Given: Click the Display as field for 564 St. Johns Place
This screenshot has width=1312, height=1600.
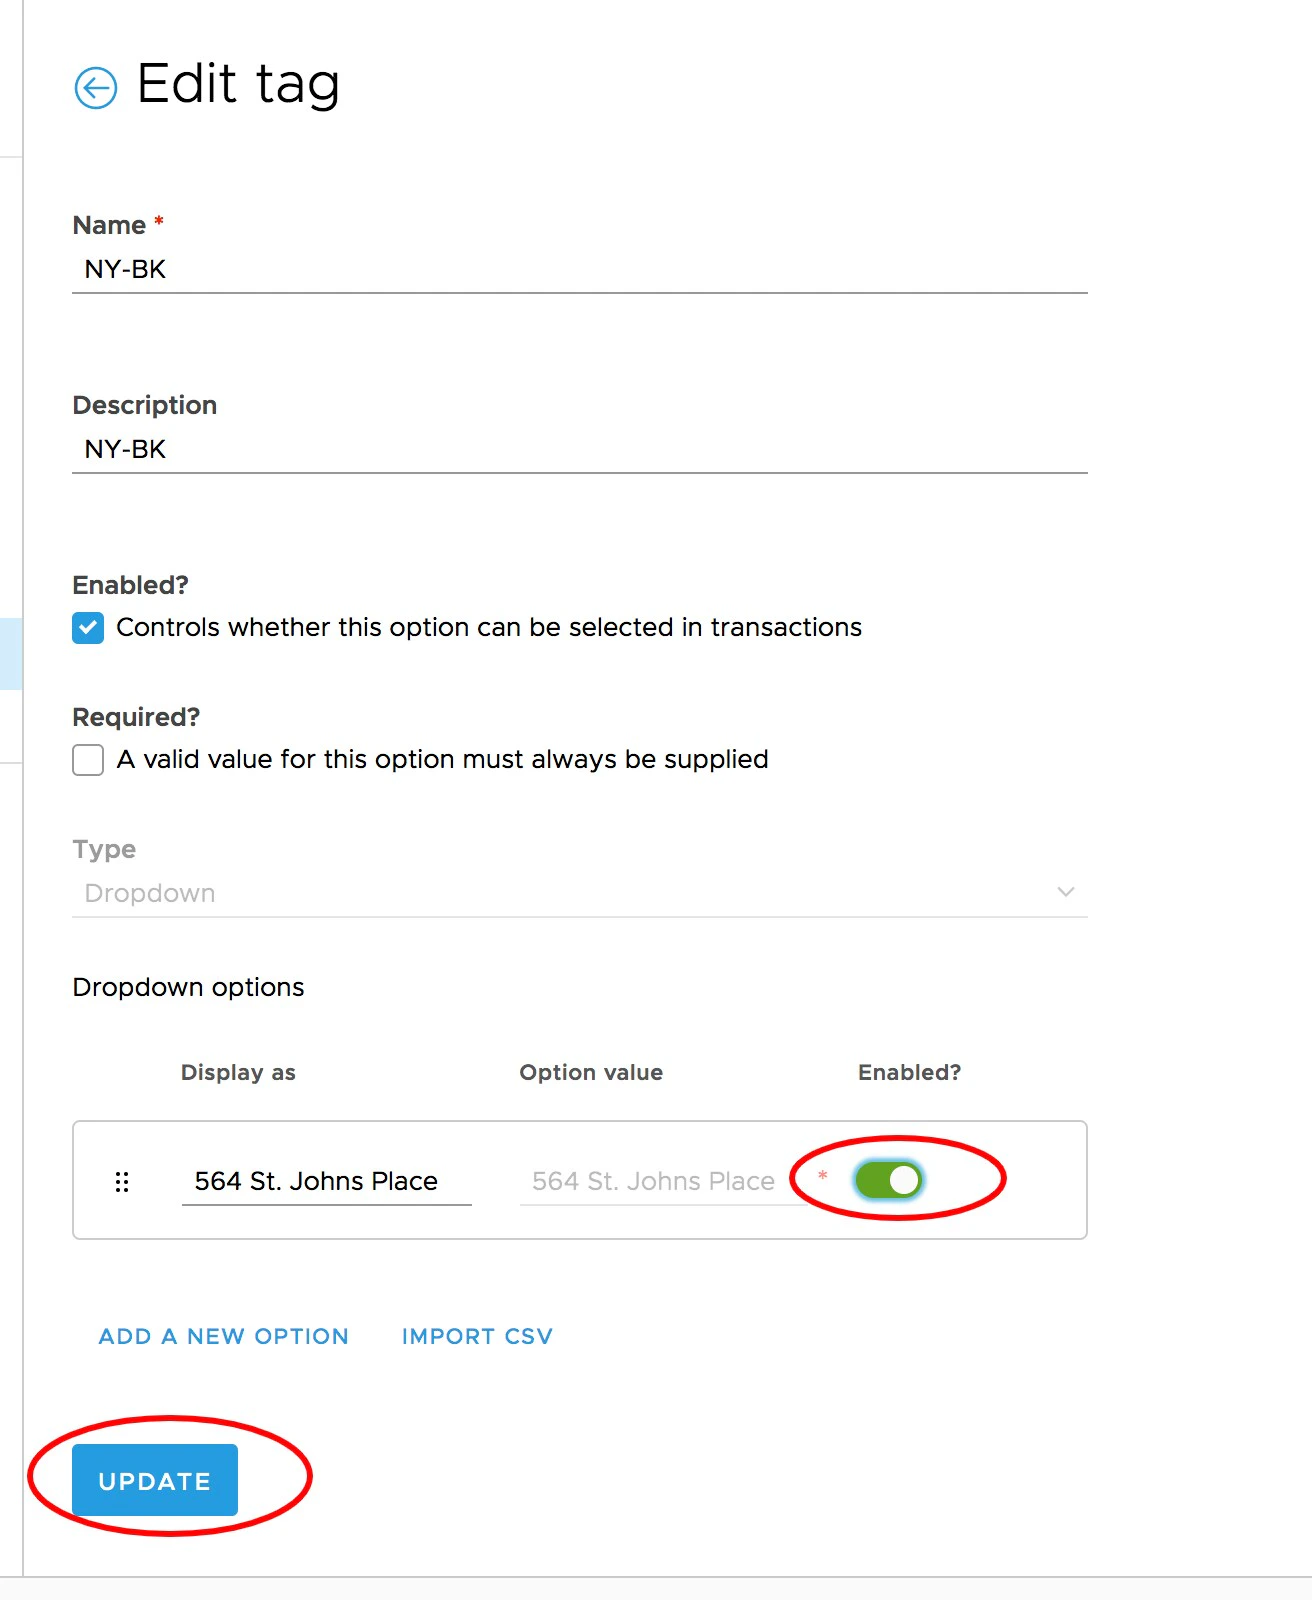Looking at the screenshot, I should (x=326, y=1180).
